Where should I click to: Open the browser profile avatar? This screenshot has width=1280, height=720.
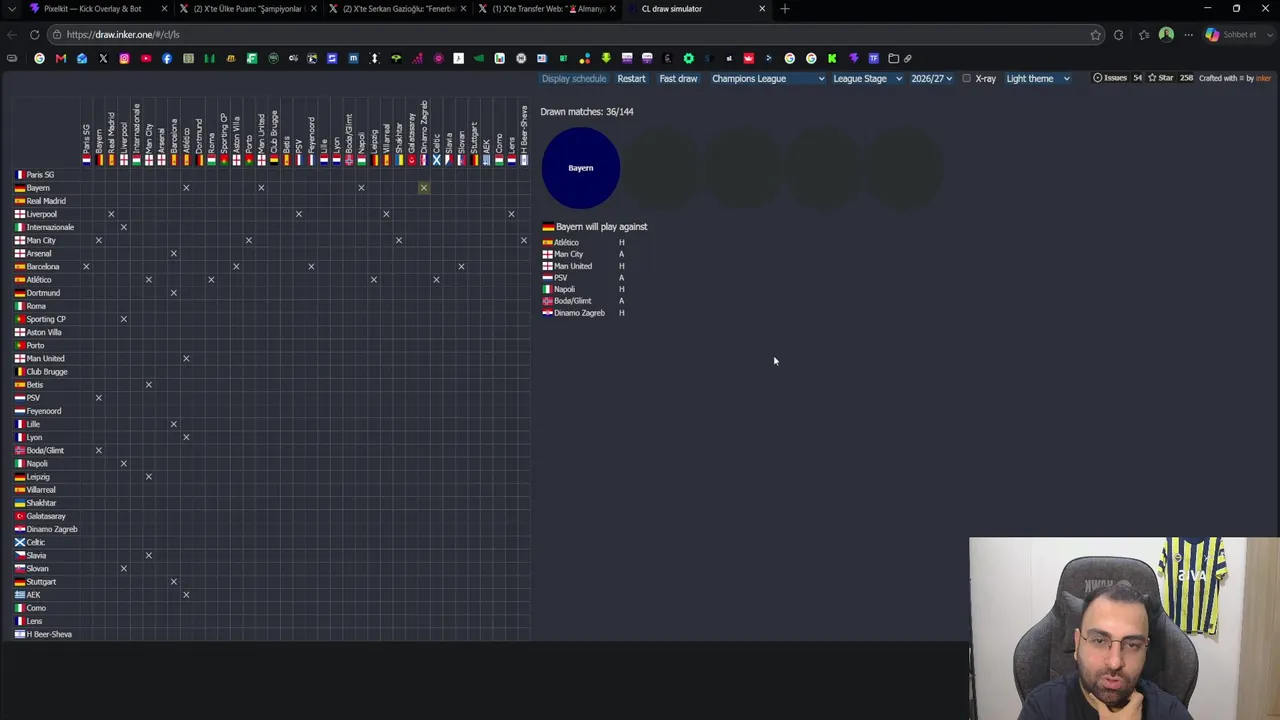click(x=1166, y=34)
